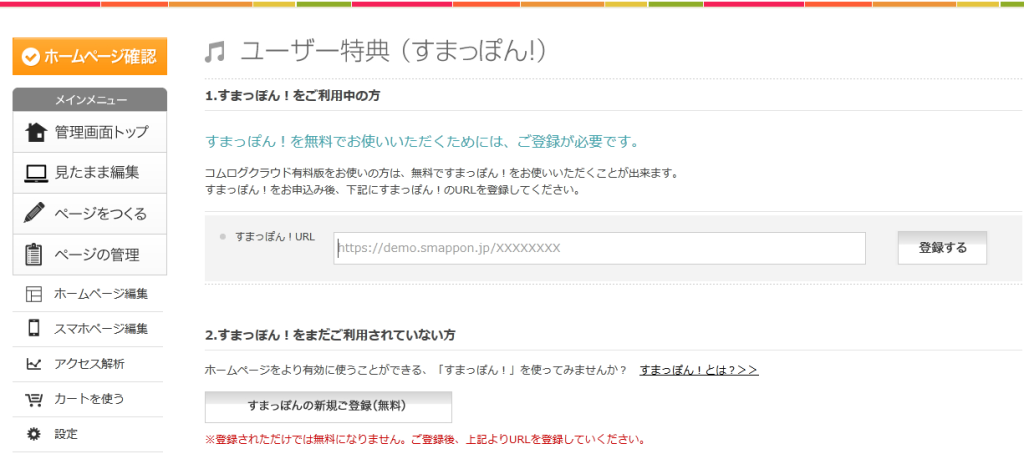Select 見たまま編集 in the main menu
Image resolution: width=1024 pixels, height=454 pixels.
pos(97,173)
